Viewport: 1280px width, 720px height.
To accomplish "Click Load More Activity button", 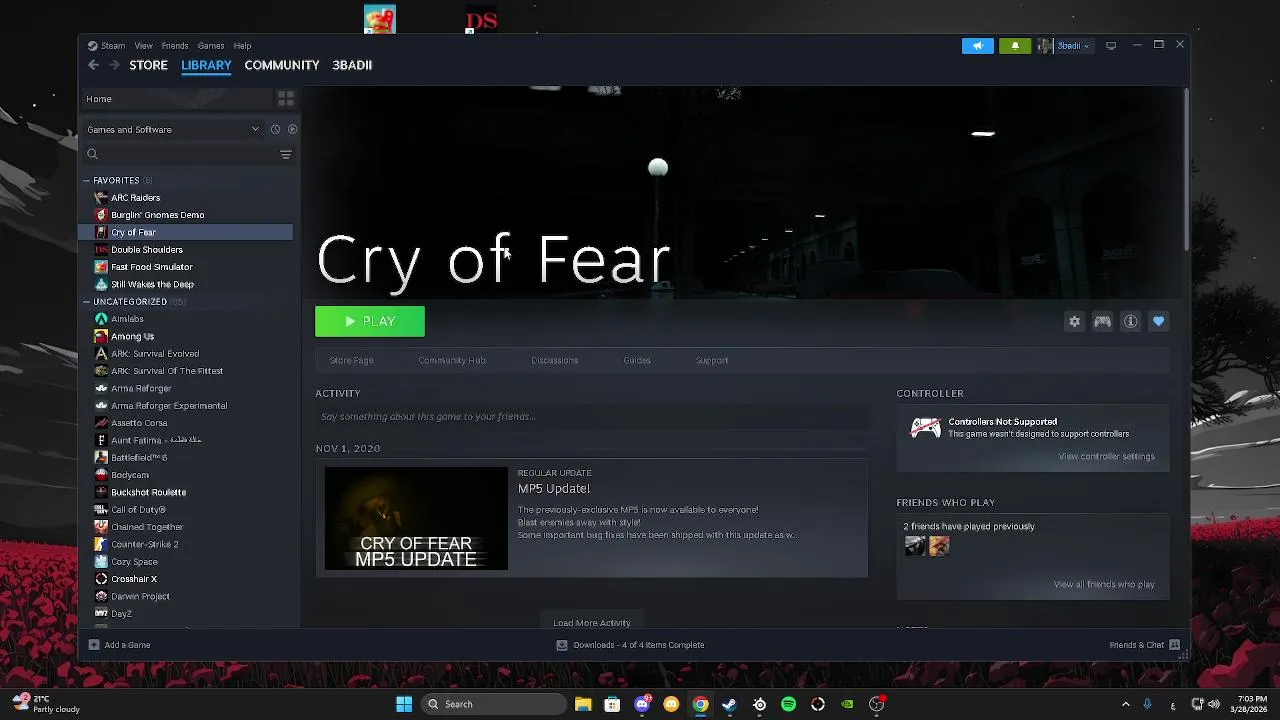I will point(592,623).
